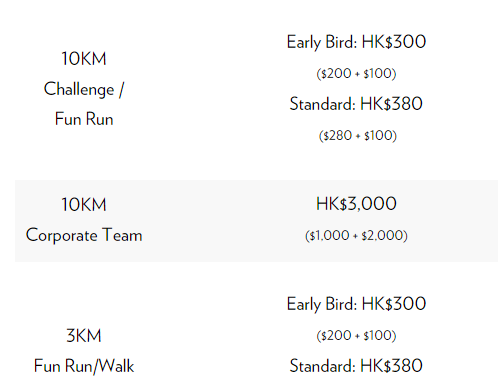Click the 10KM Challenge heading text

pos(84,59)
